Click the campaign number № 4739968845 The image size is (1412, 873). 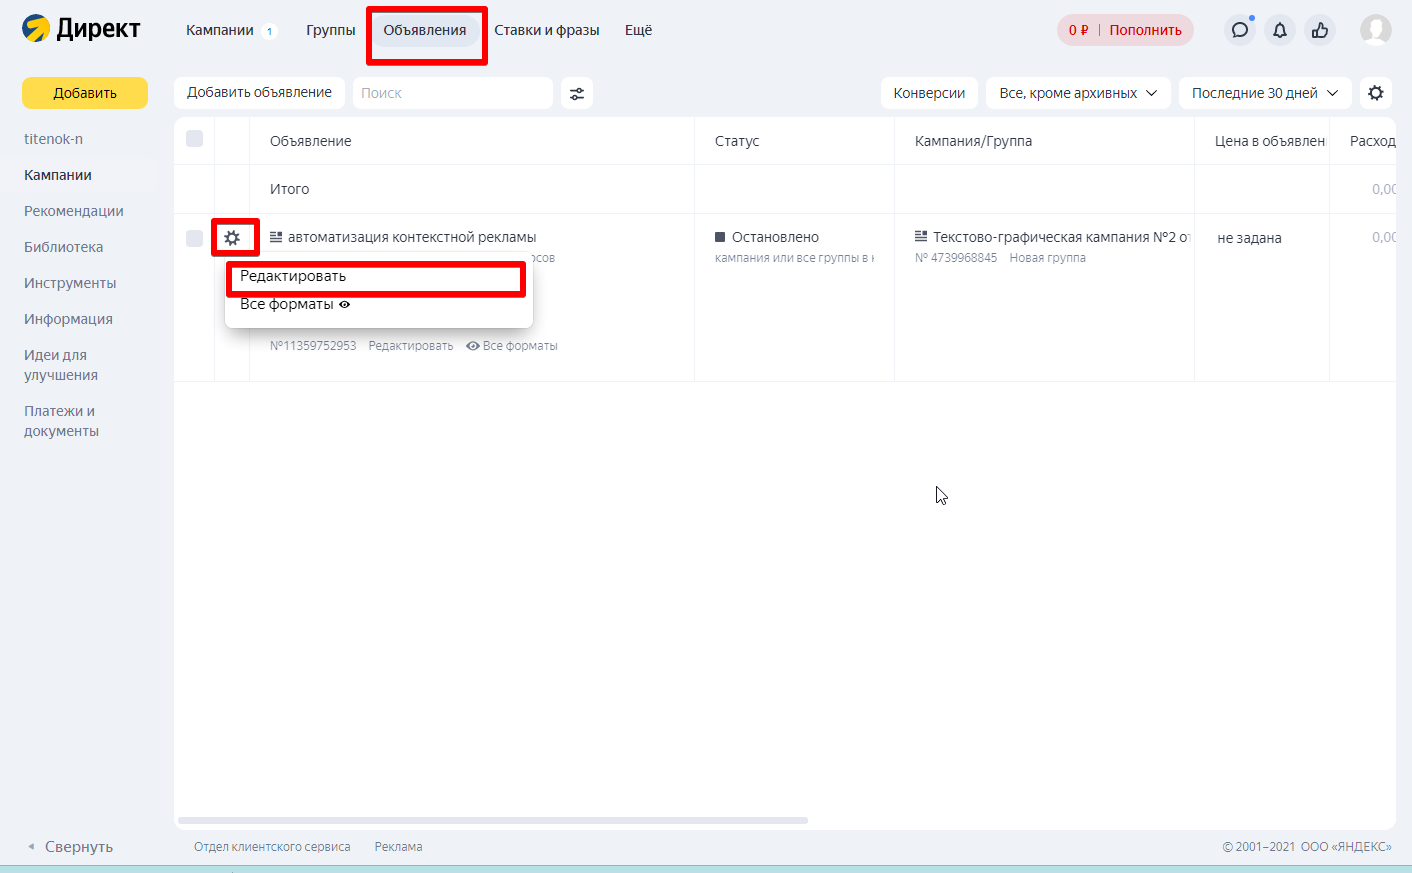[x=956, y=258]
